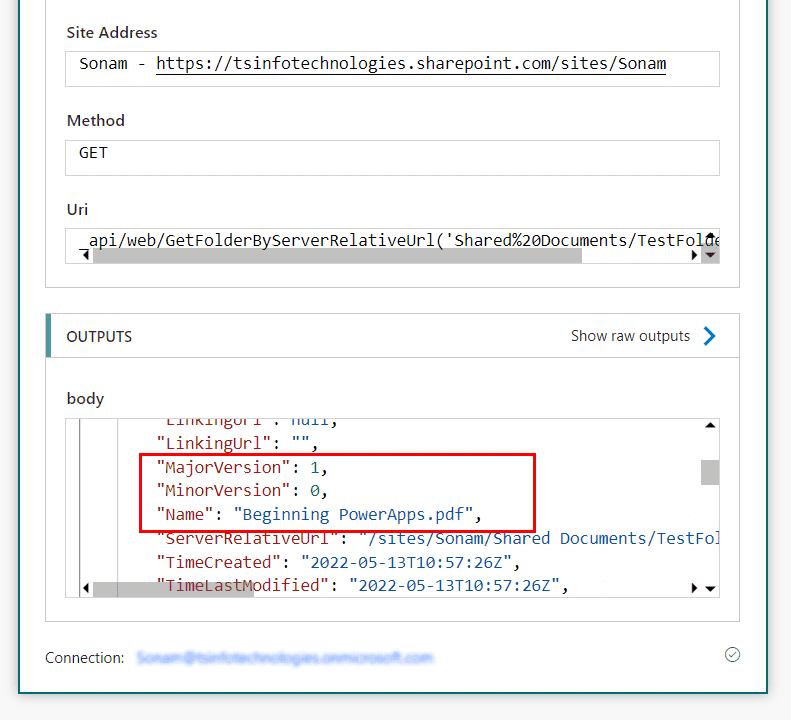Click the "MajorVersion": 1 line
Viewport: 791px width, 720px height.
(242, 468)
